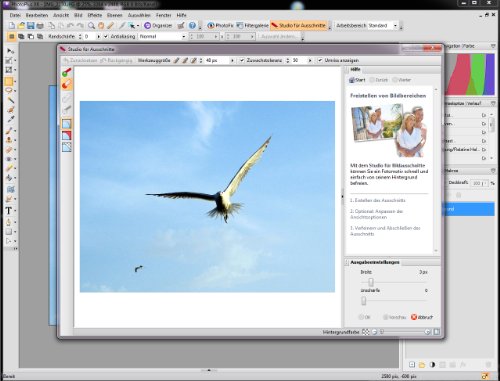Screen dimensions: 500x381
Task: Open the Filtergalerie from the toolbar
Action: pyautogui.click(x=252, y=26)
